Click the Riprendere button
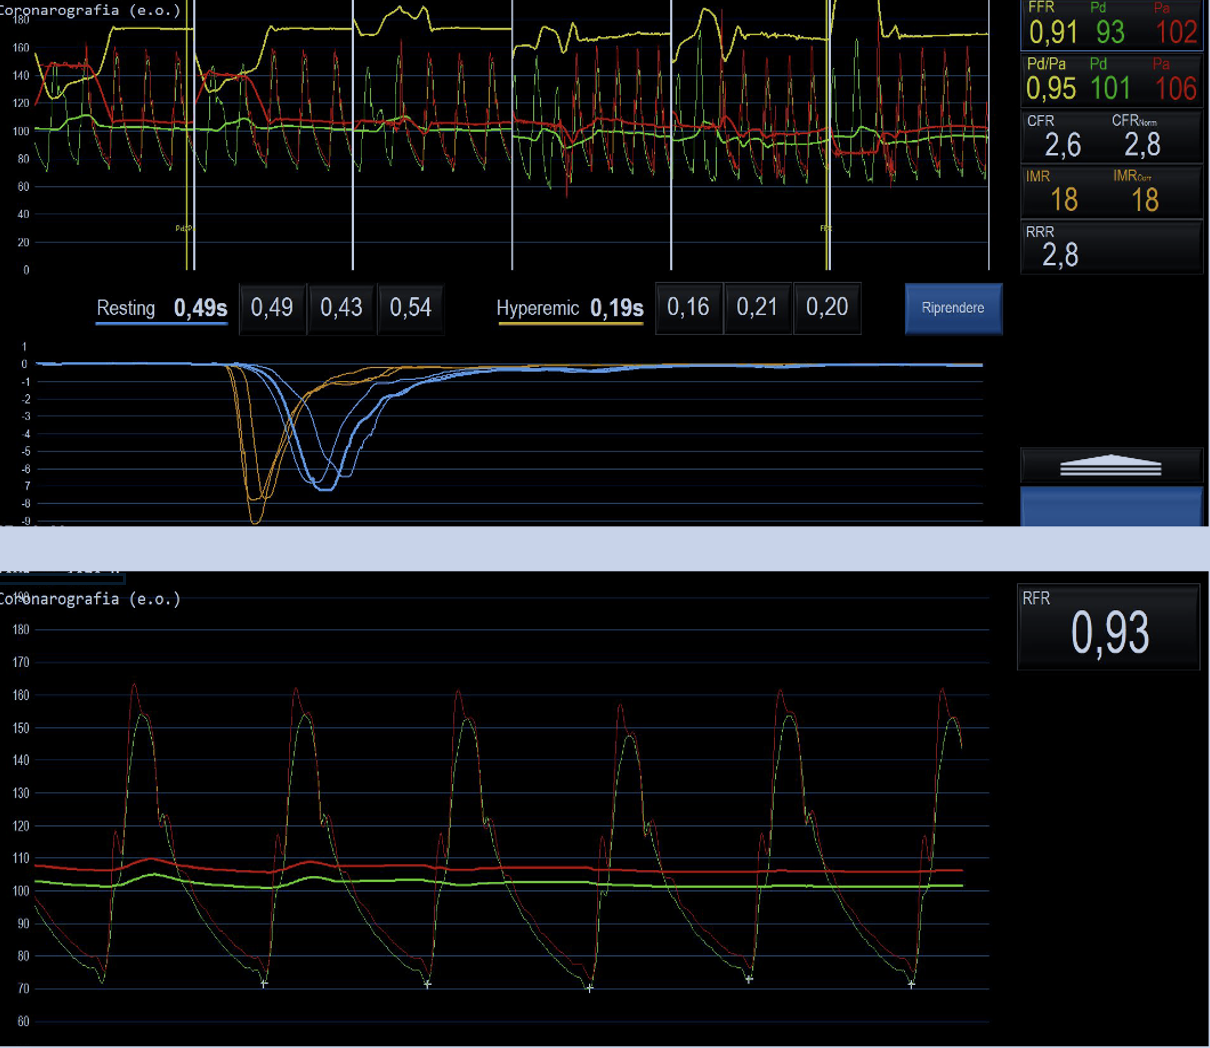 (953, 308)
